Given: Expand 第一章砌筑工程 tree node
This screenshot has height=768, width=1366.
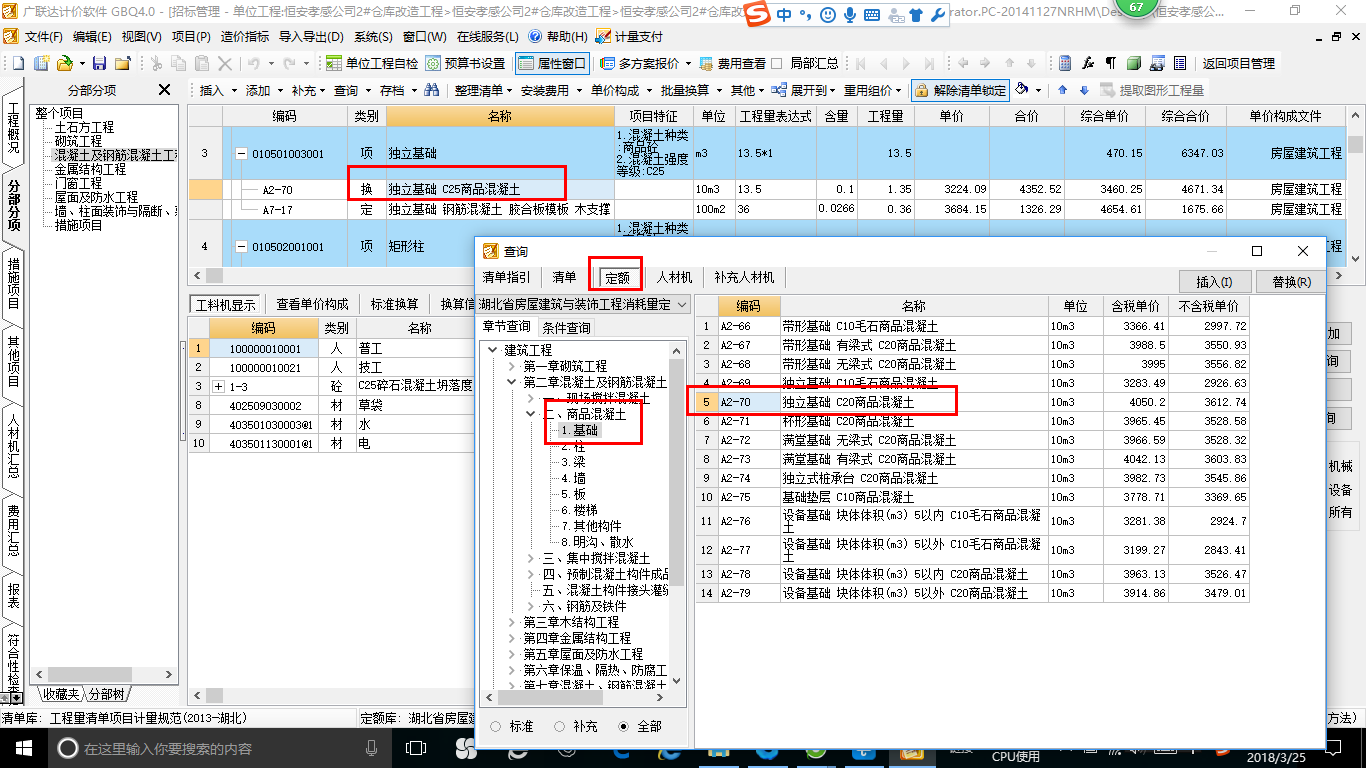Looking at the screenshot, I should coord(512,366).
